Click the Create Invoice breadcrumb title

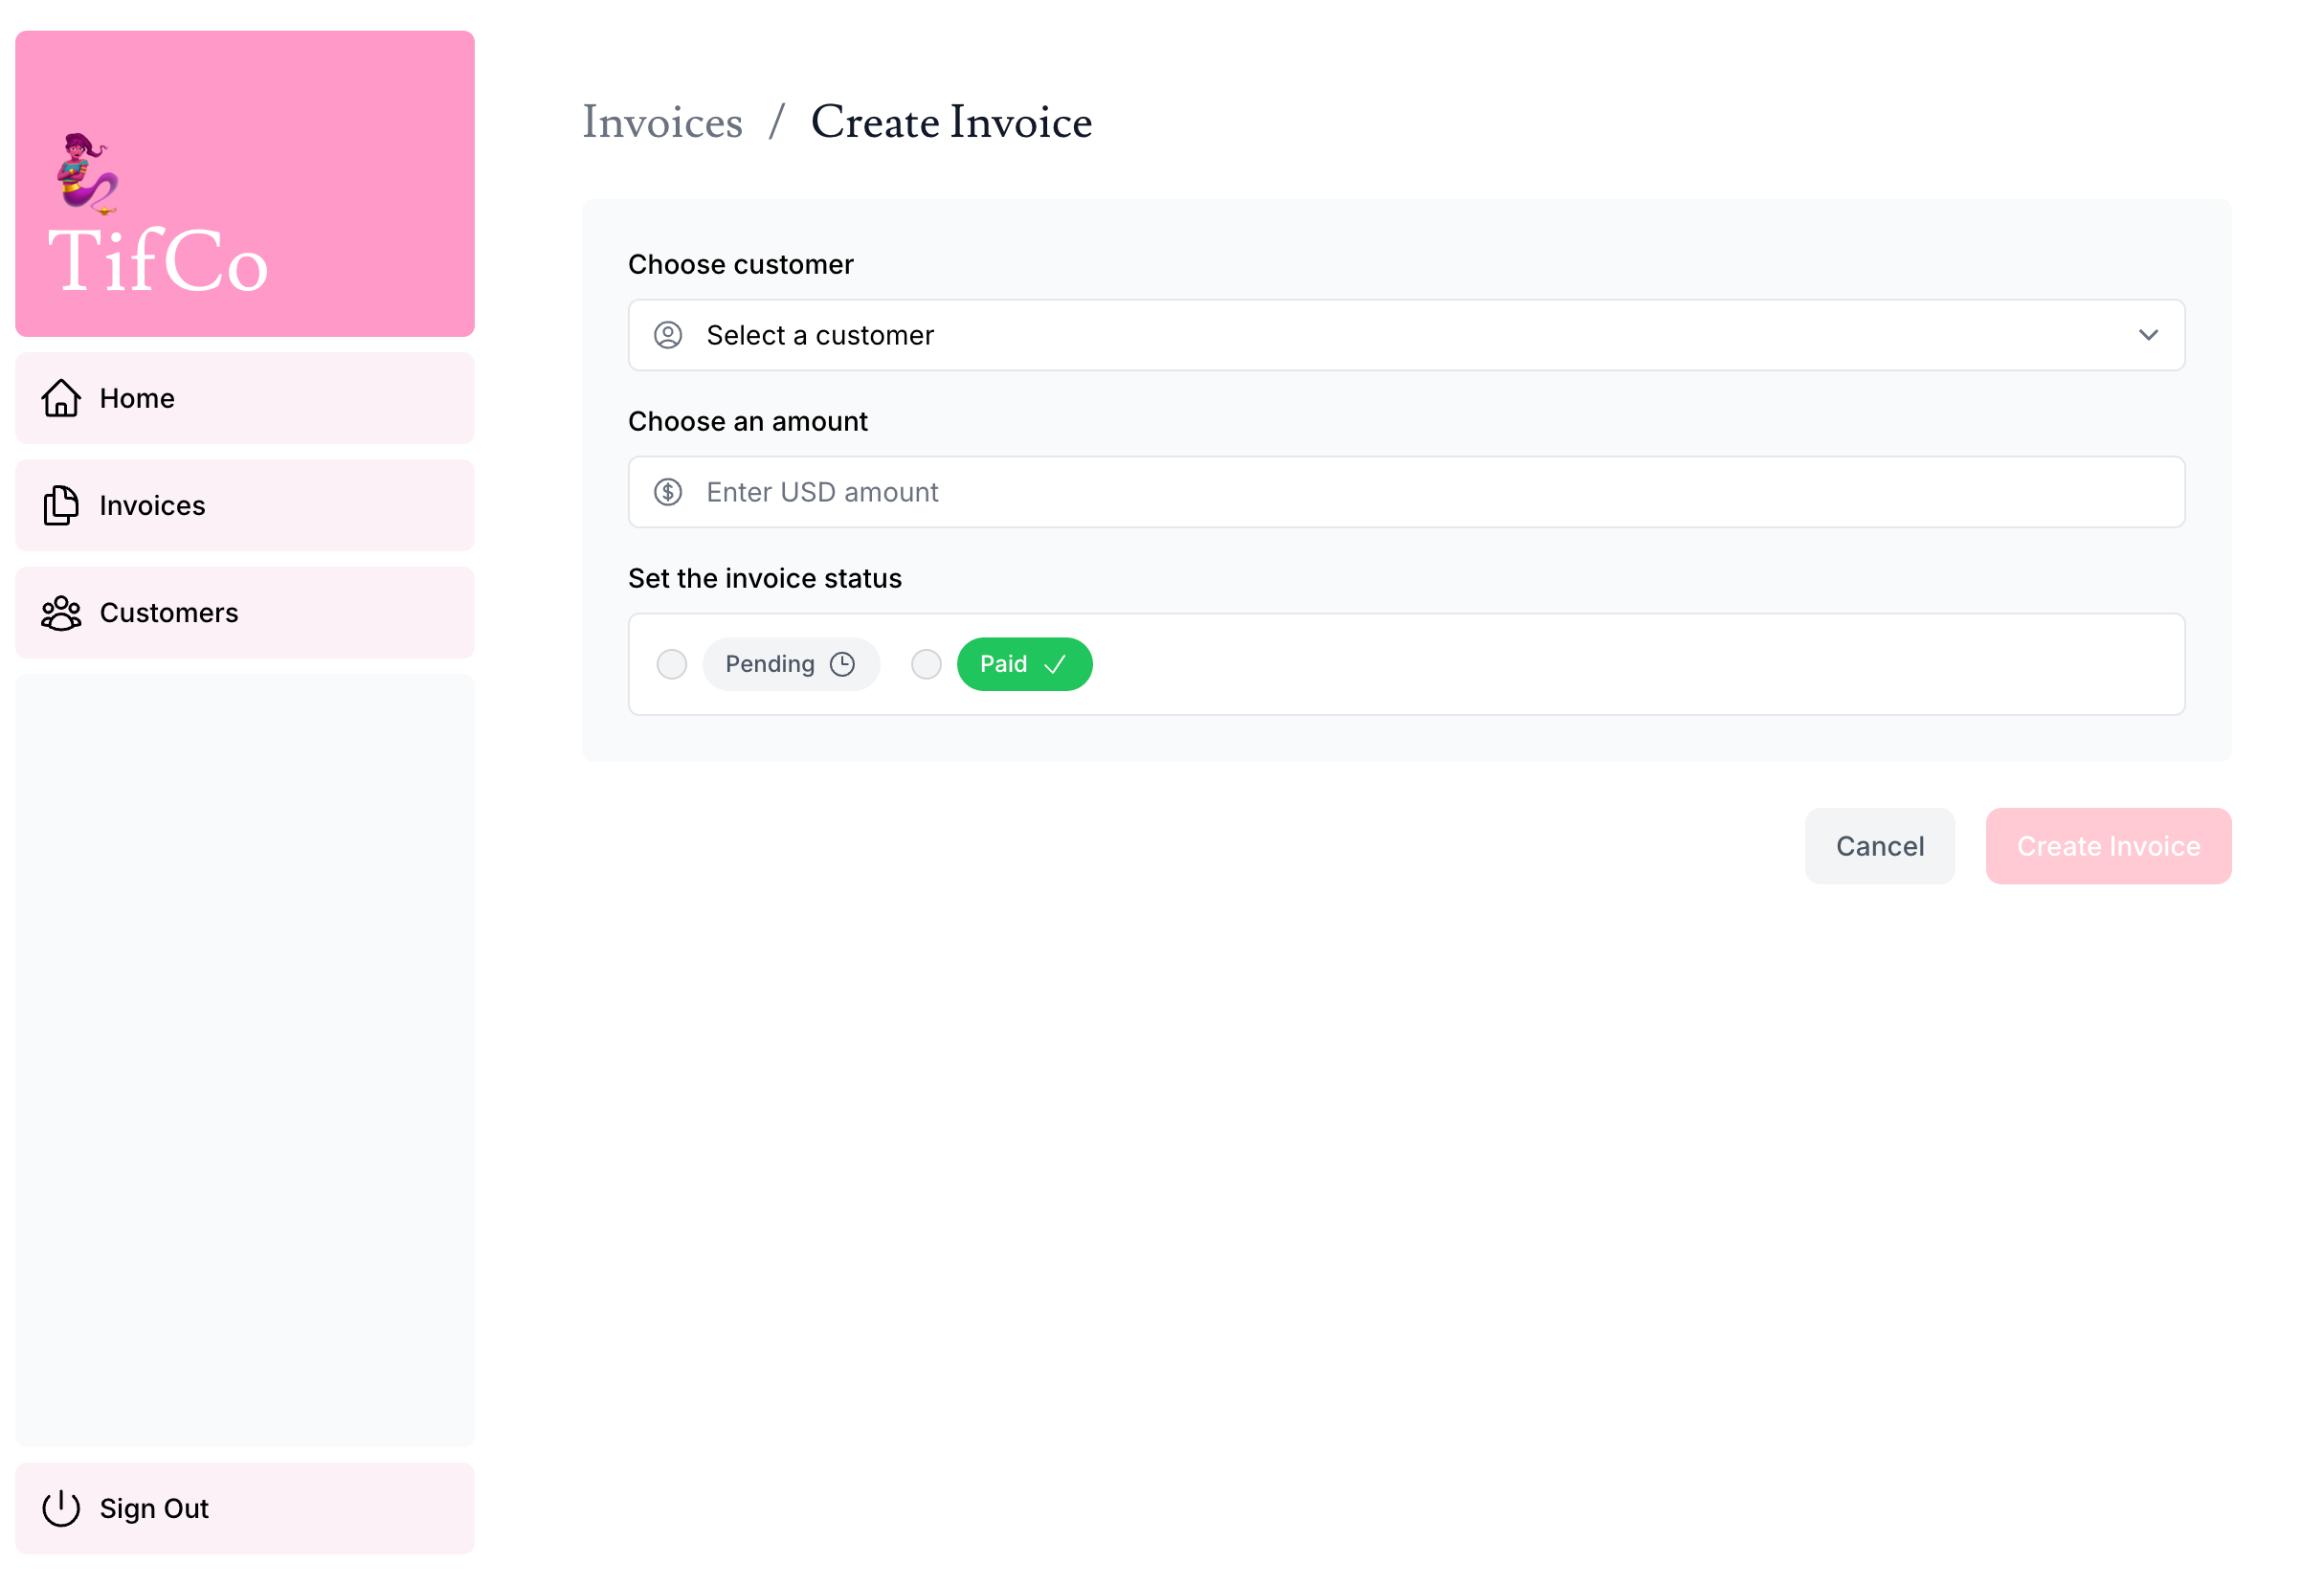tap(951, 122)
